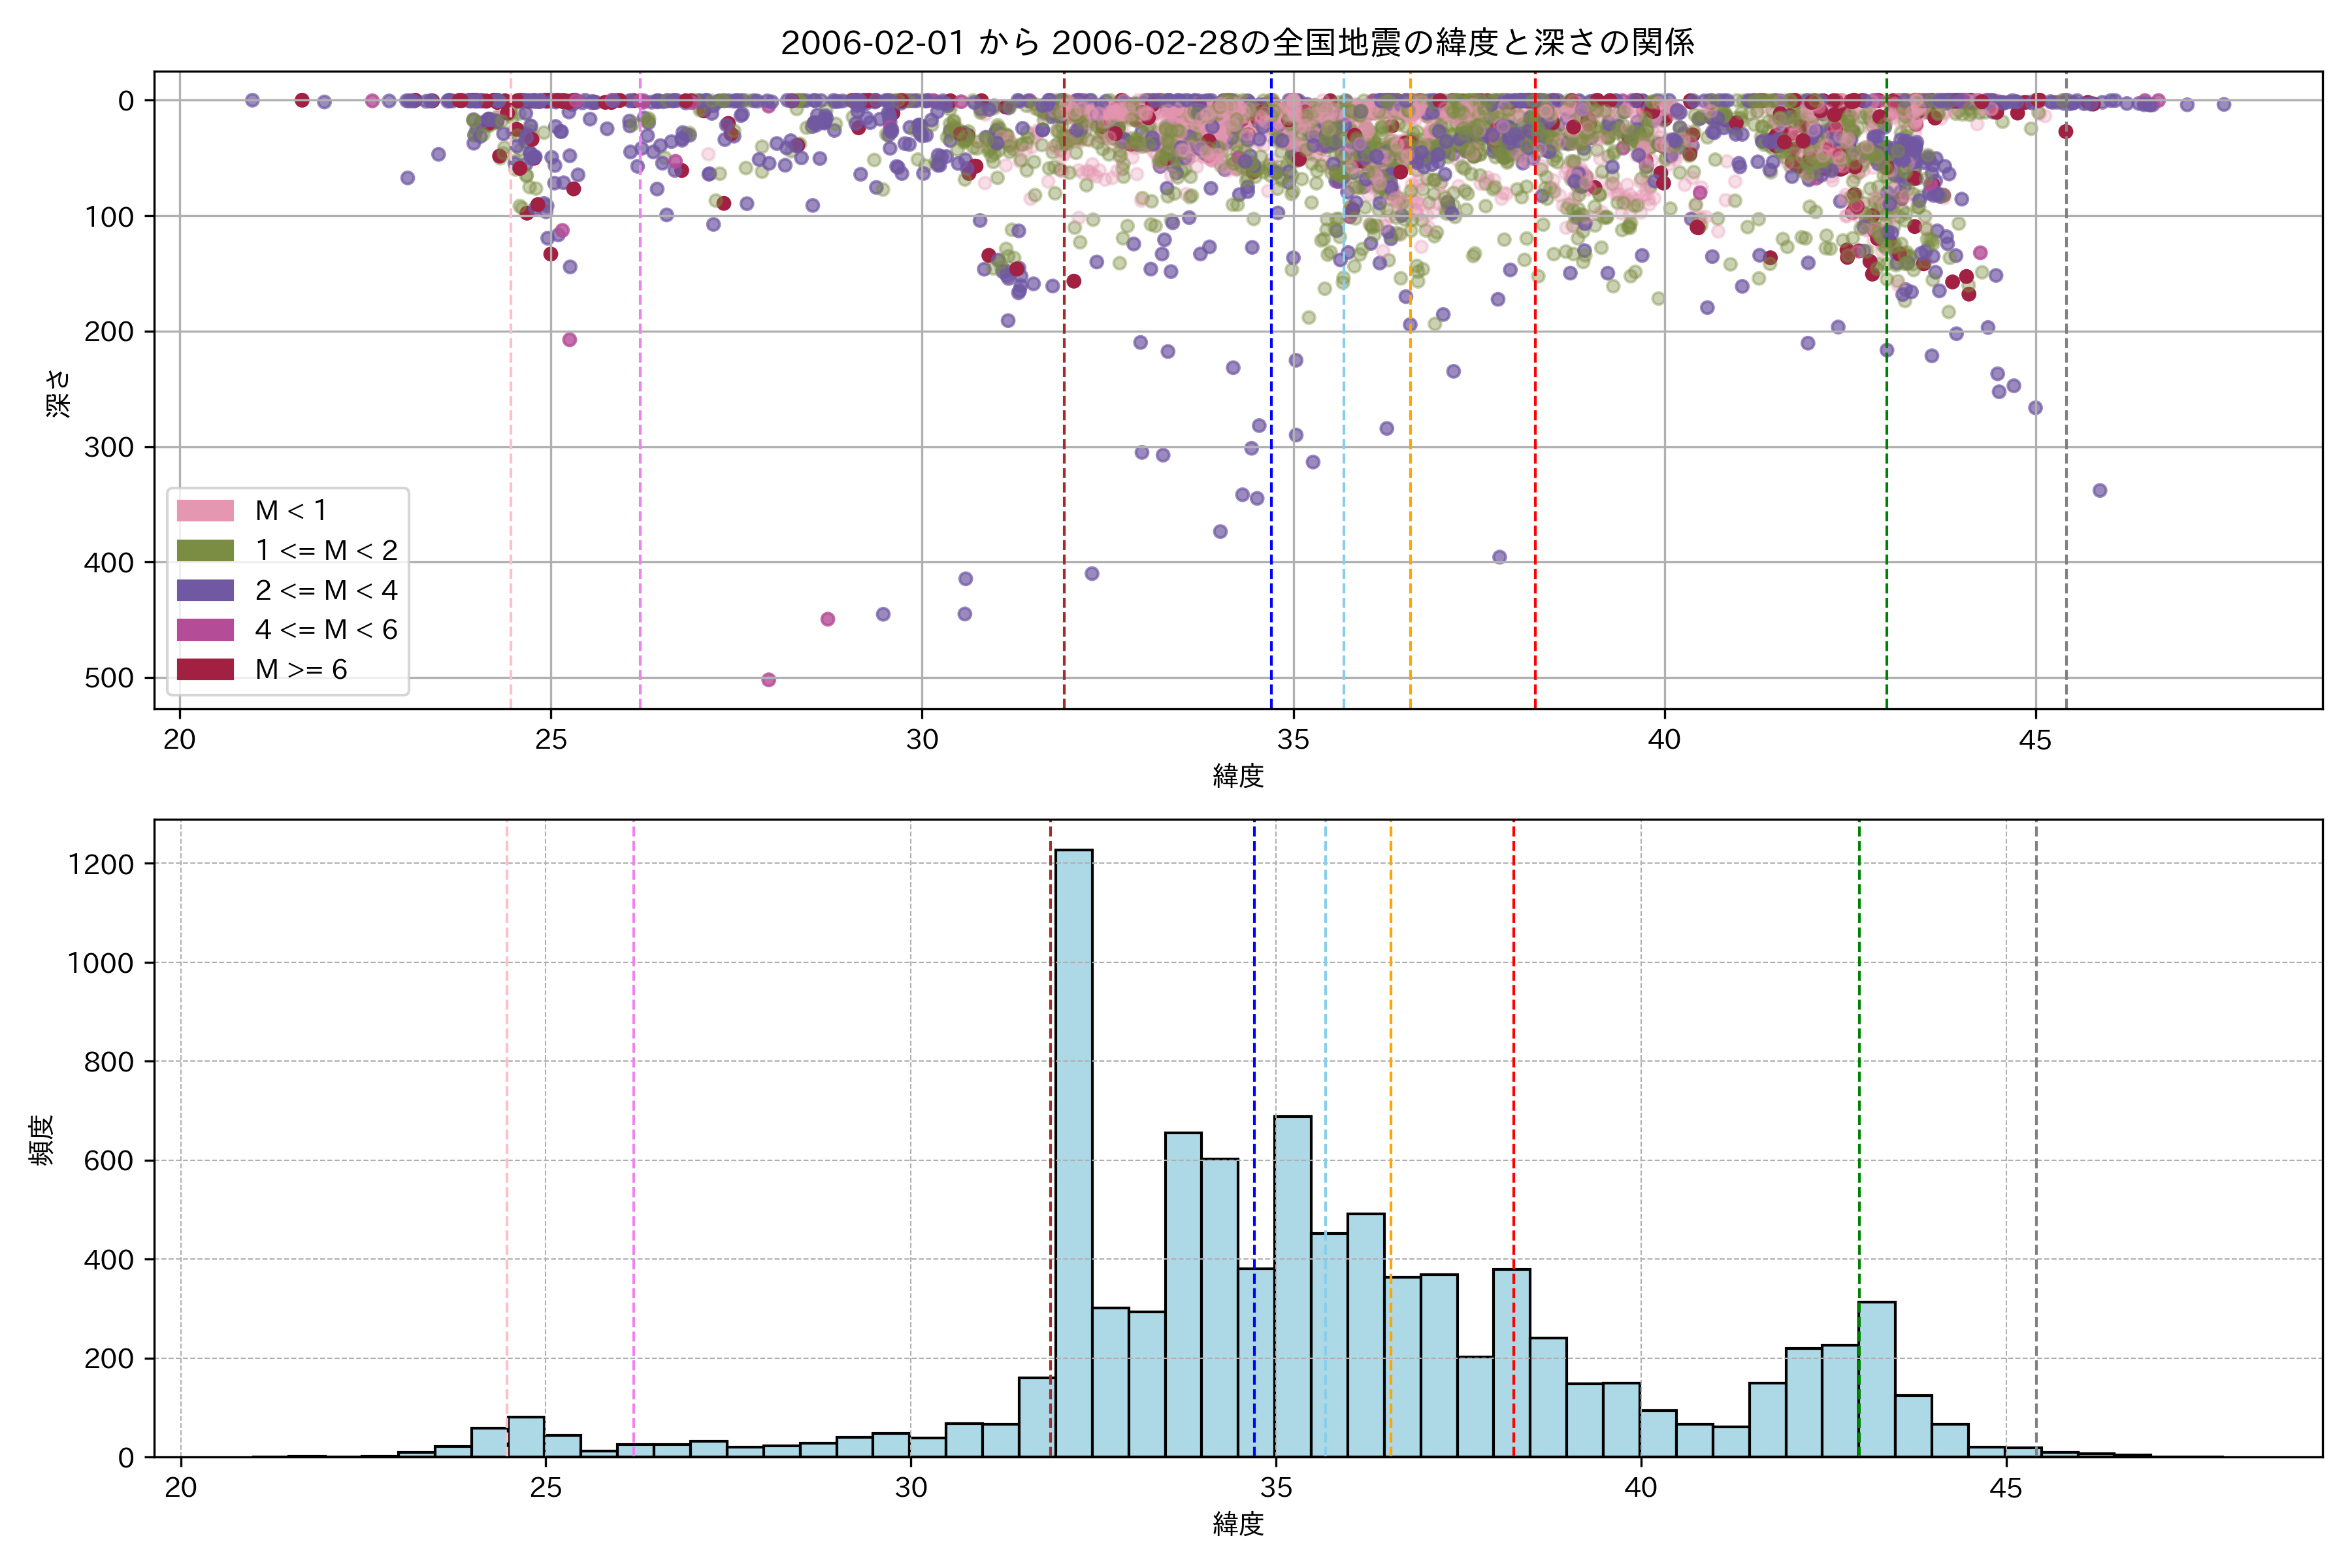Viewport: 2352px width, 1568px height.
Task: Click the isolated purple point near latitude 46
Action: tap(2100, 490)
